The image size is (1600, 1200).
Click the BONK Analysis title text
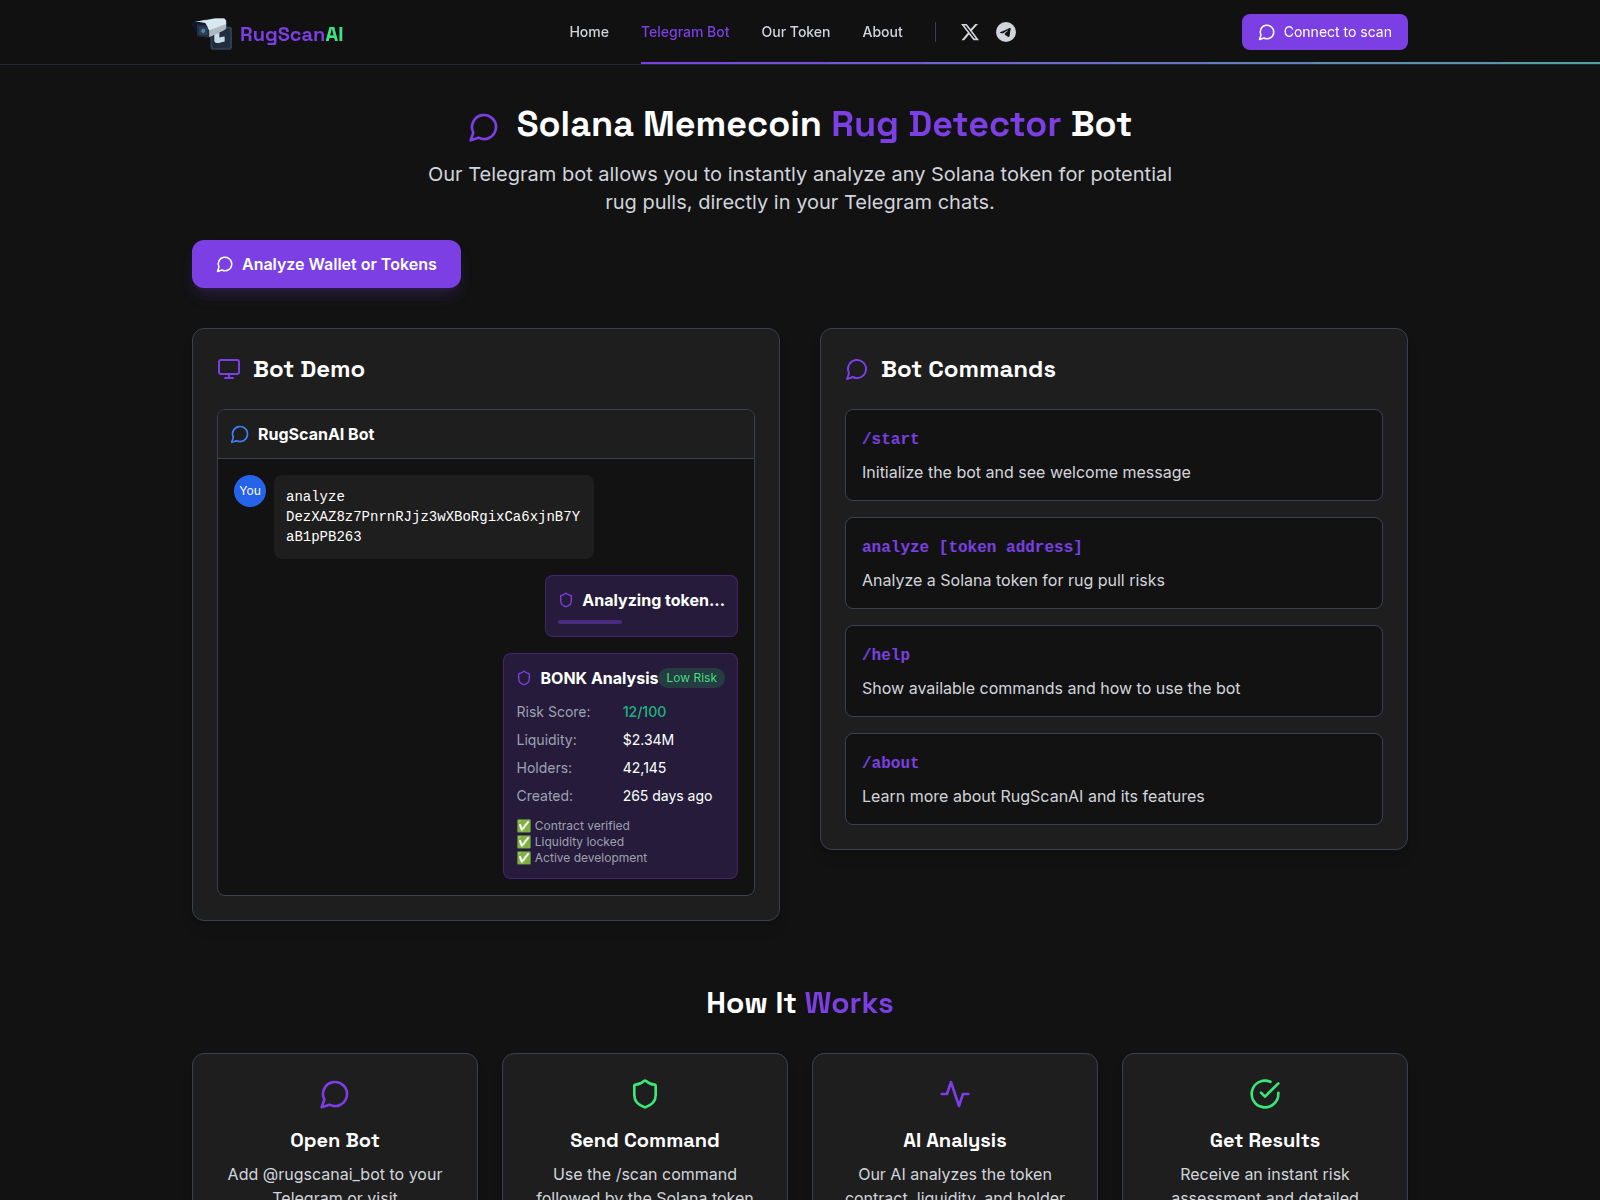coord(599,678)
